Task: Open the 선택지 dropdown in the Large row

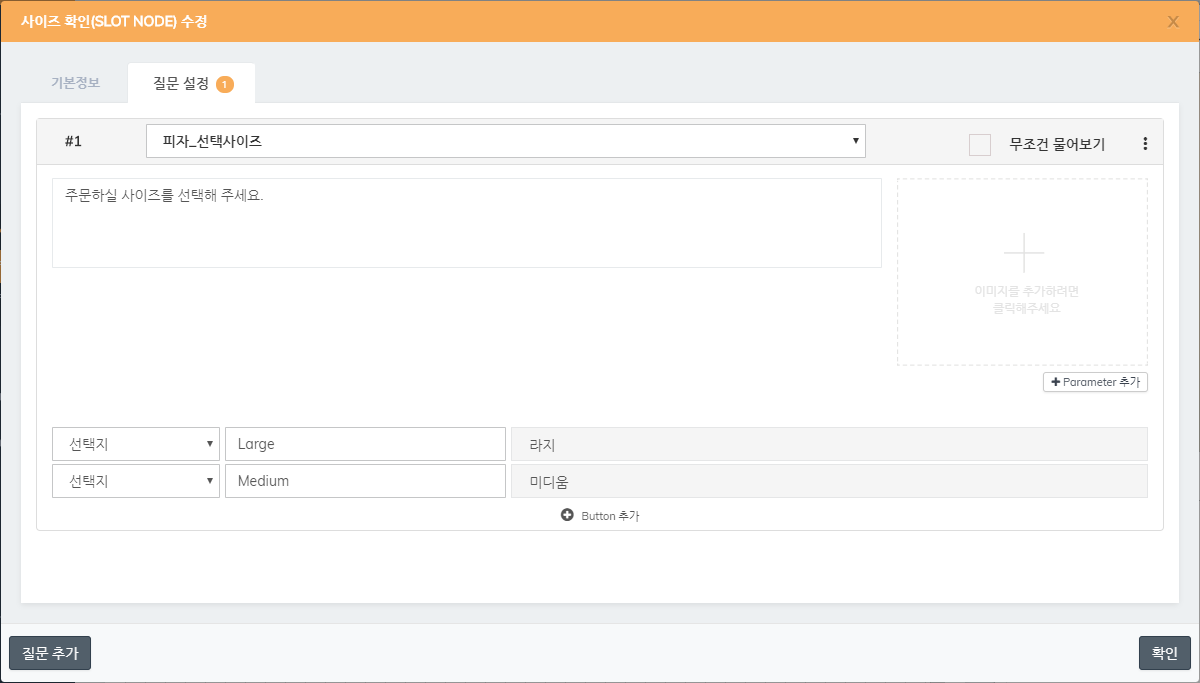Action: [136, 444]
